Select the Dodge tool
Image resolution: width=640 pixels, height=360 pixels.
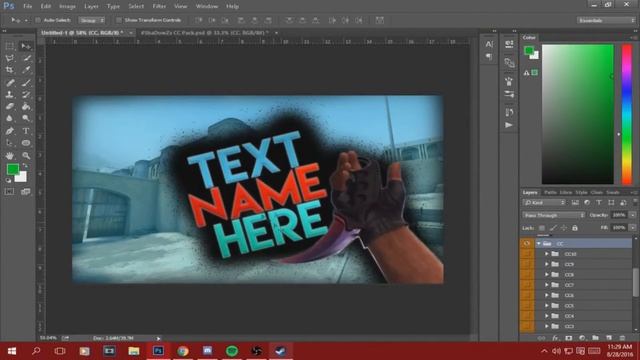click(26, 118)
